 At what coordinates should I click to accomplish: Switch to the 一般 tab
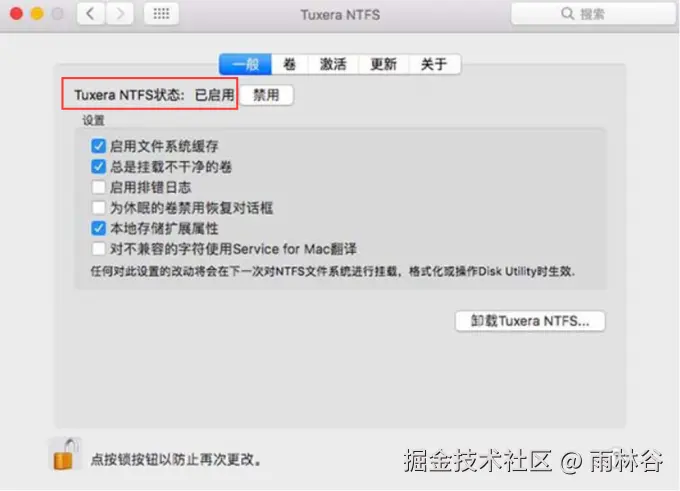(x=245, y=64)
